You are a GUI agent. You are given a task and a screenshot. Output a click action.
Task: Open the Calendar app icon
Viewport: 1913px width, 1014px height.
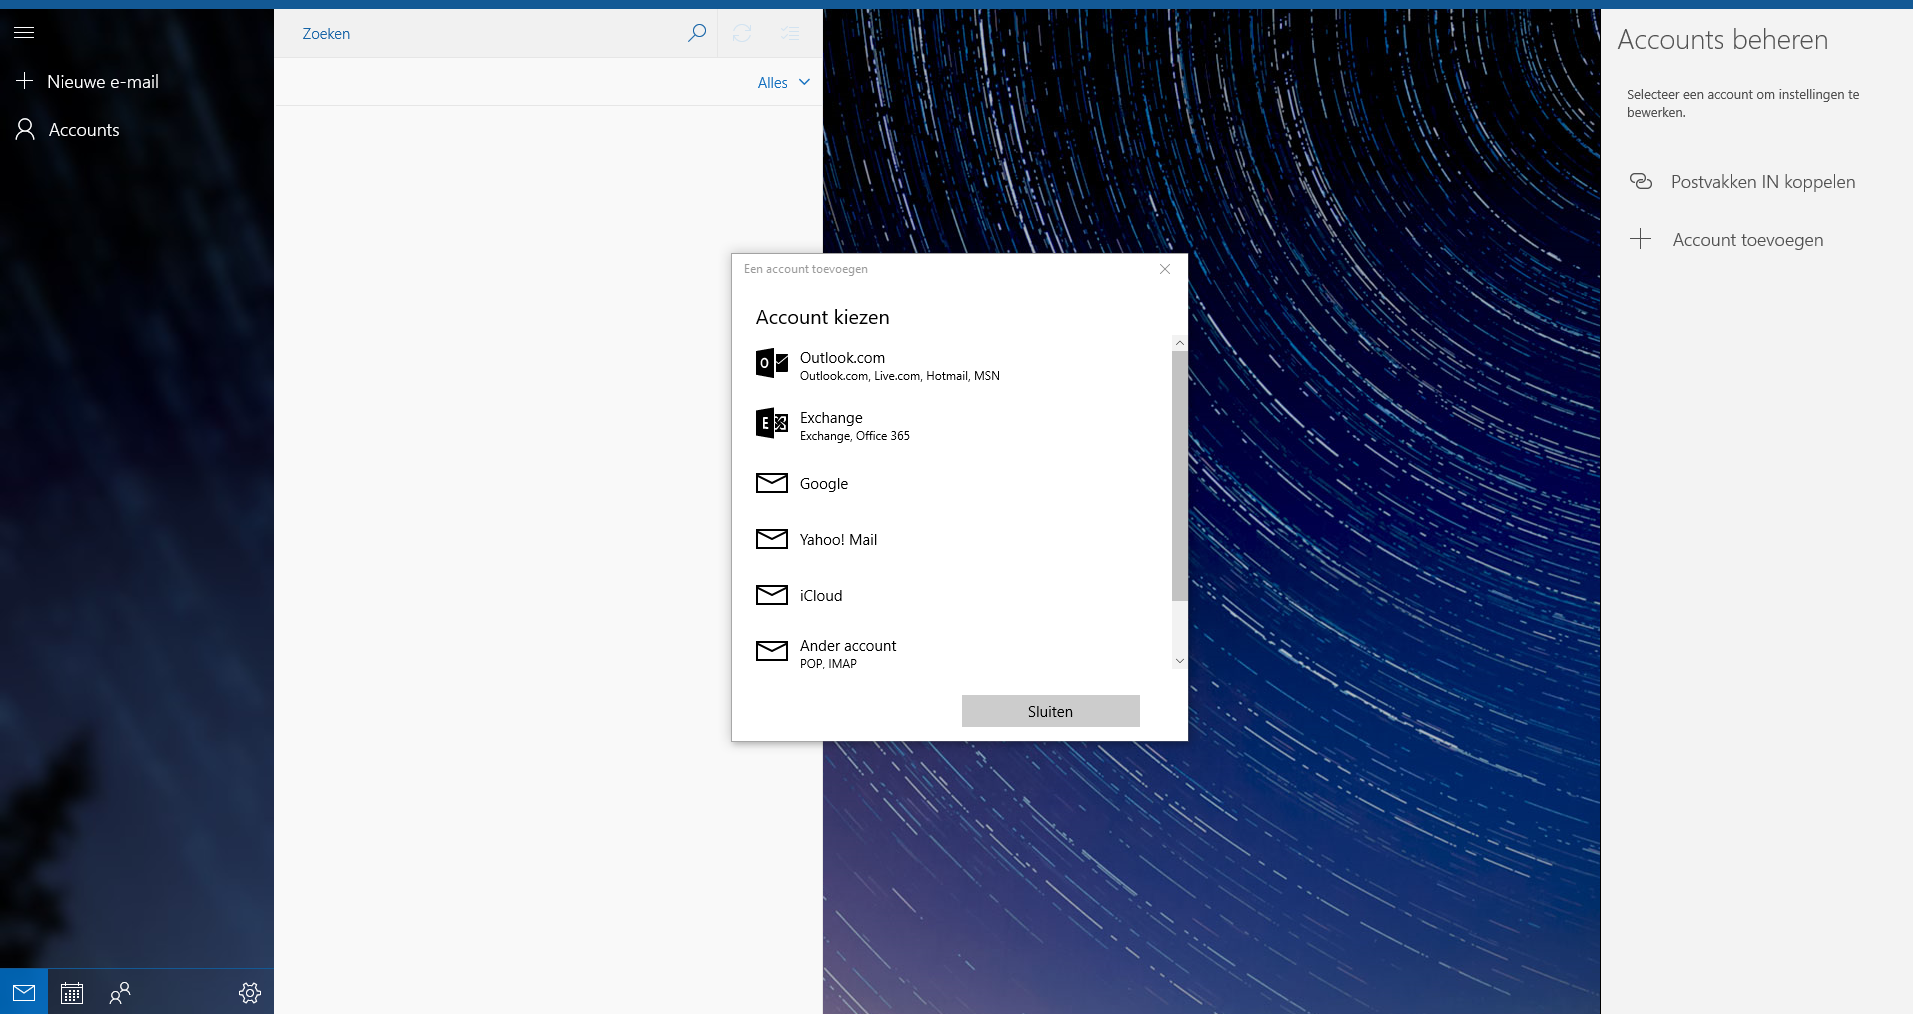(x=72, y=992)
